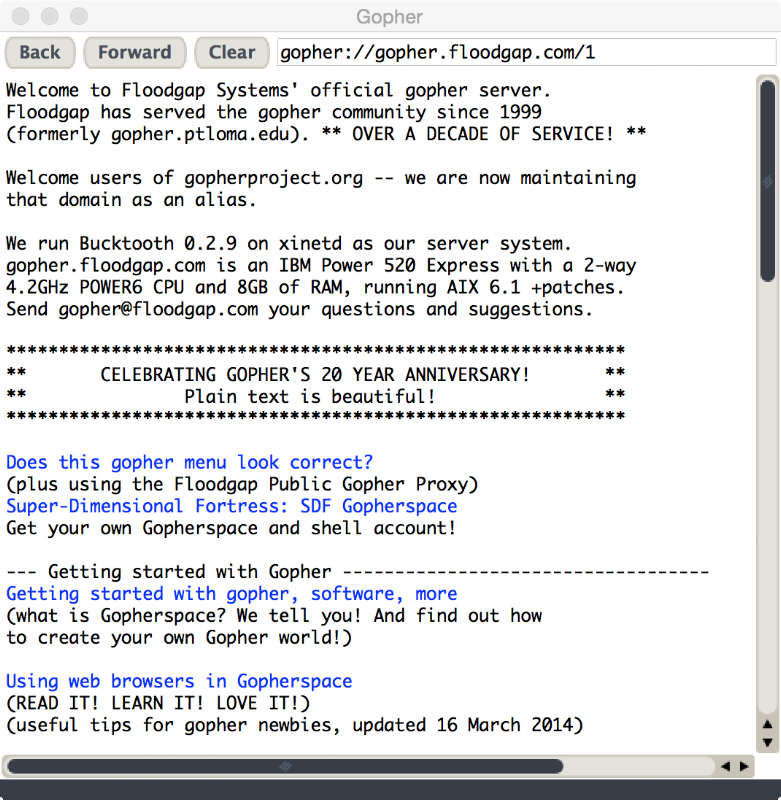Click the Clear button
The width and height of the screenshot is (781, 800).
click(x=232, y=52)
